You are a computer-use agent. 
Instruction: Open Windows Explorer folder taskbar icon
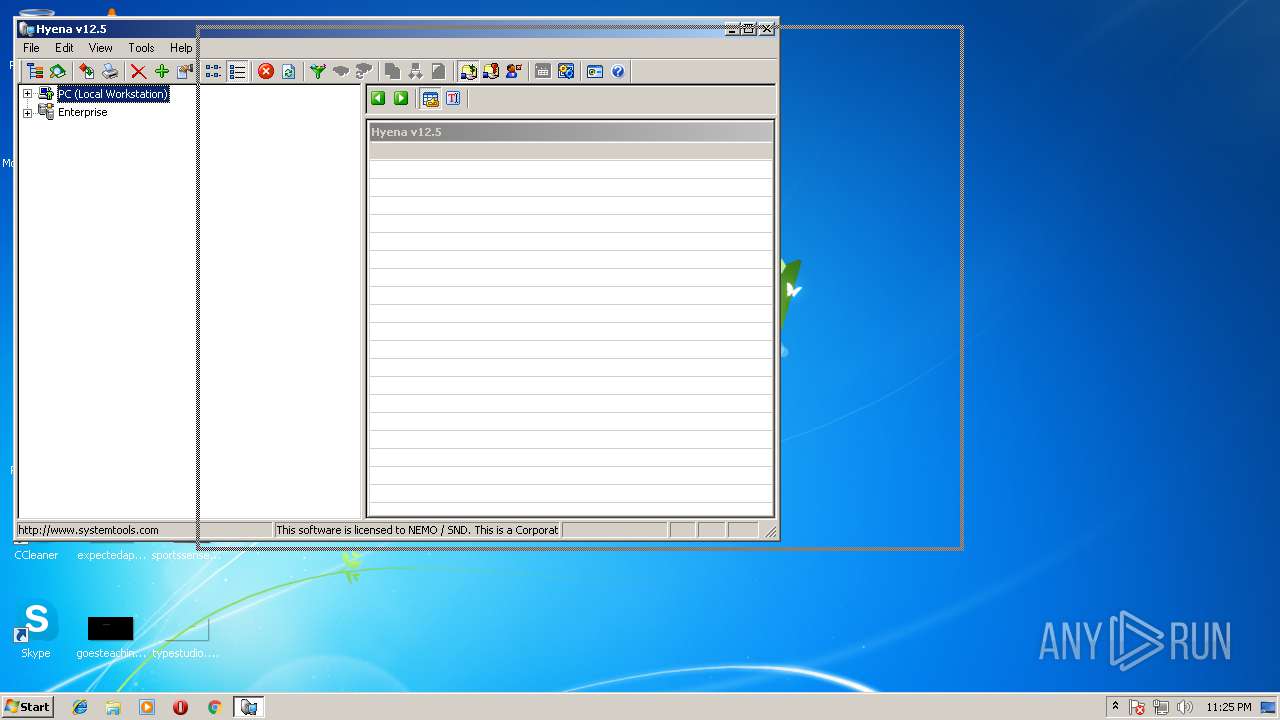113,707
